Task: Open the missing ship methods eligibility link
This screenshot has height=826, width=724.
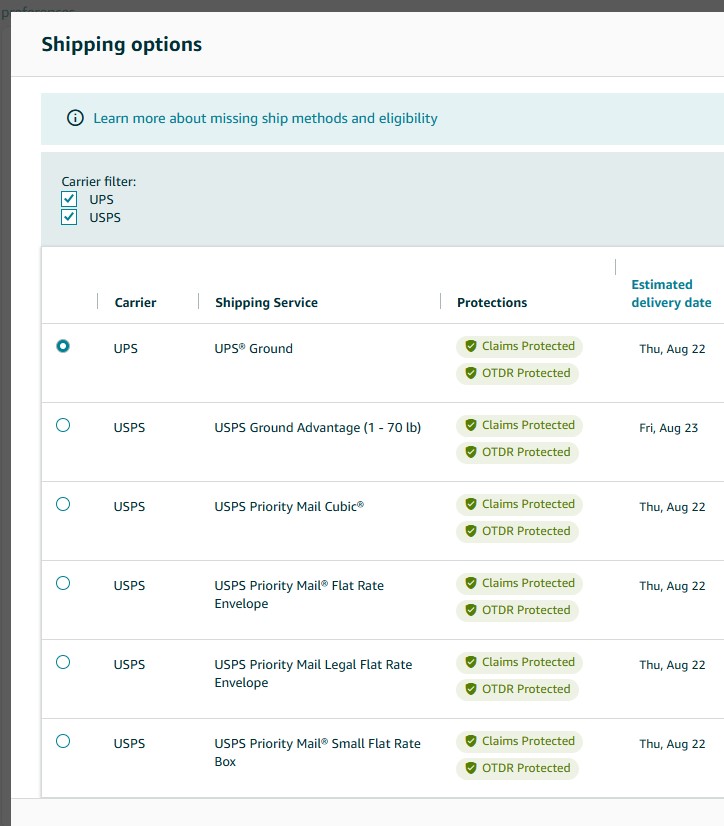Action: pos(266,119)
